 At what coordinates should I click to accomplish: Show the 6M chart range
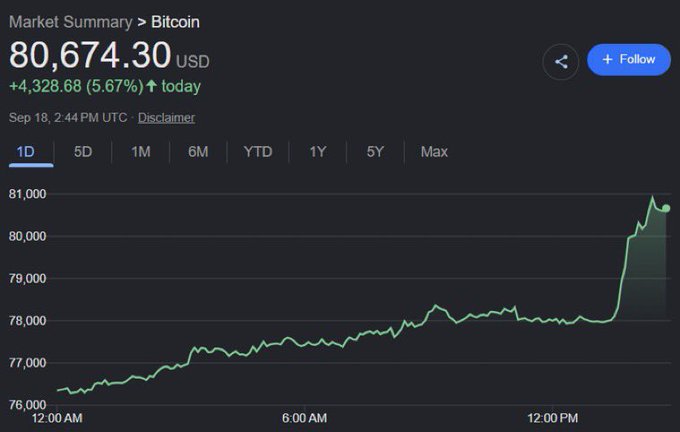coord(198,152)
